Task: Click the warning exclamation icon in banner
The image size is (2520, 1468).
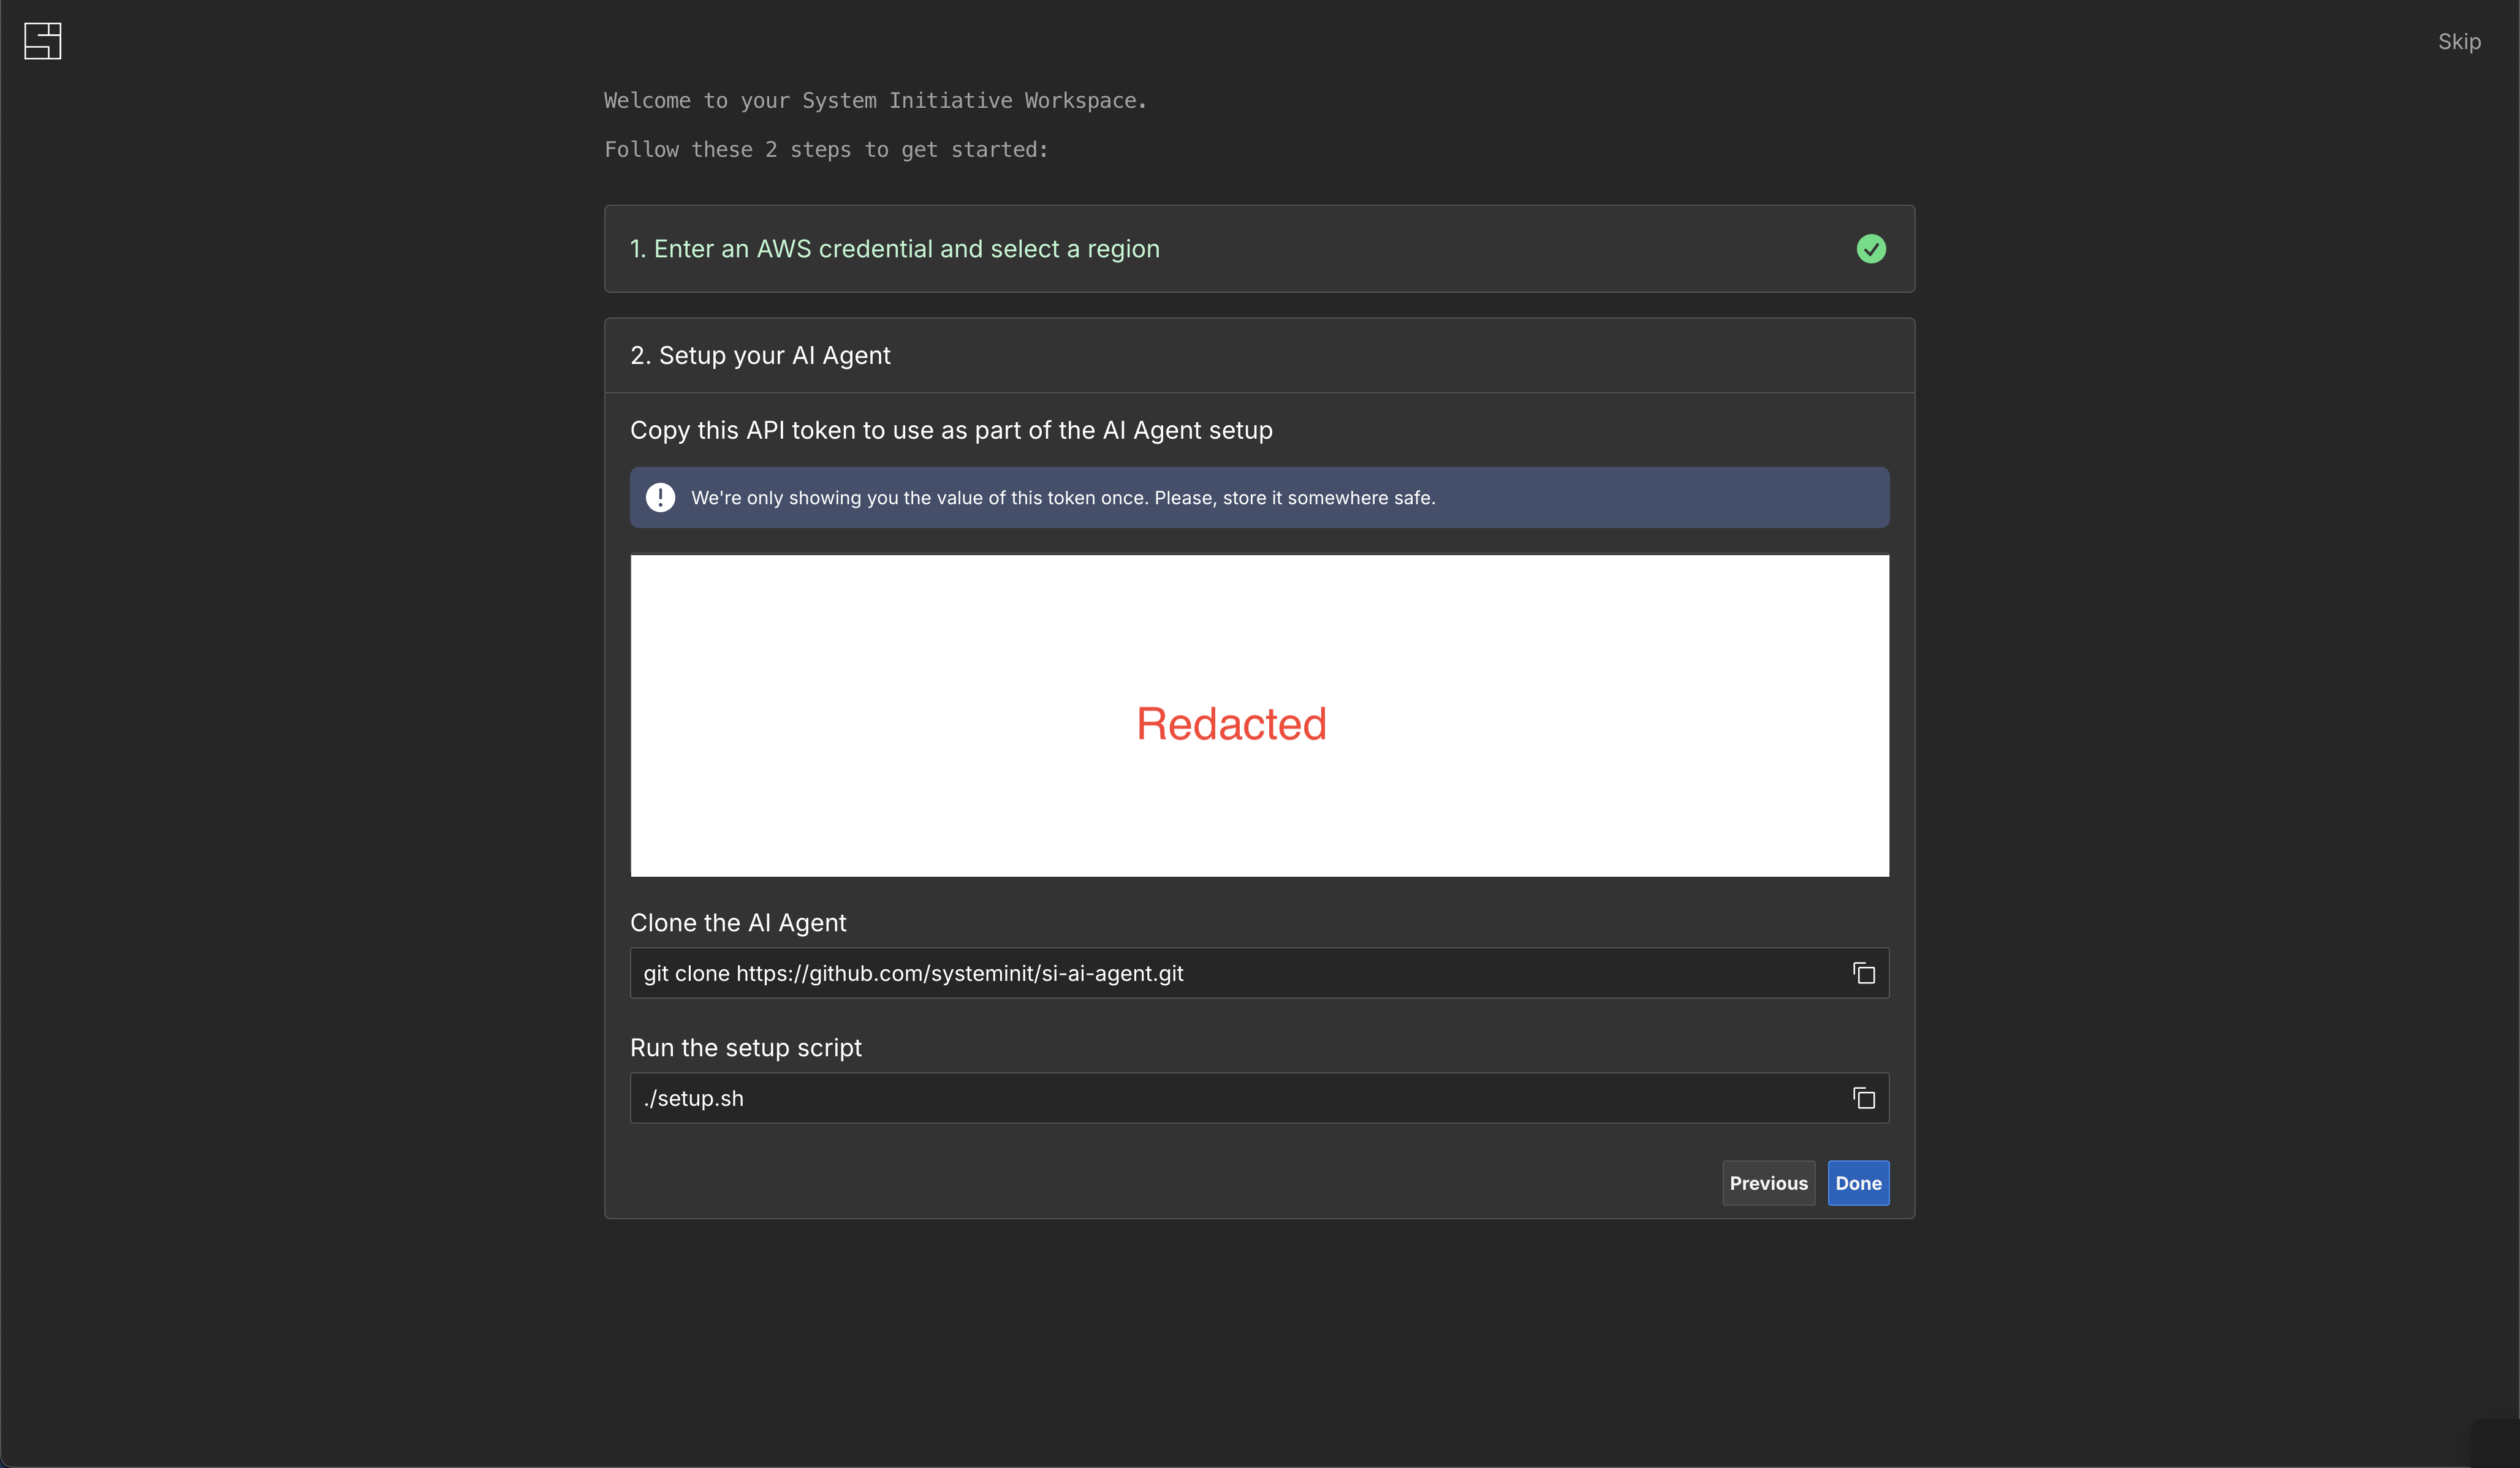Action: pyautogui.click(x=660, y=497)
